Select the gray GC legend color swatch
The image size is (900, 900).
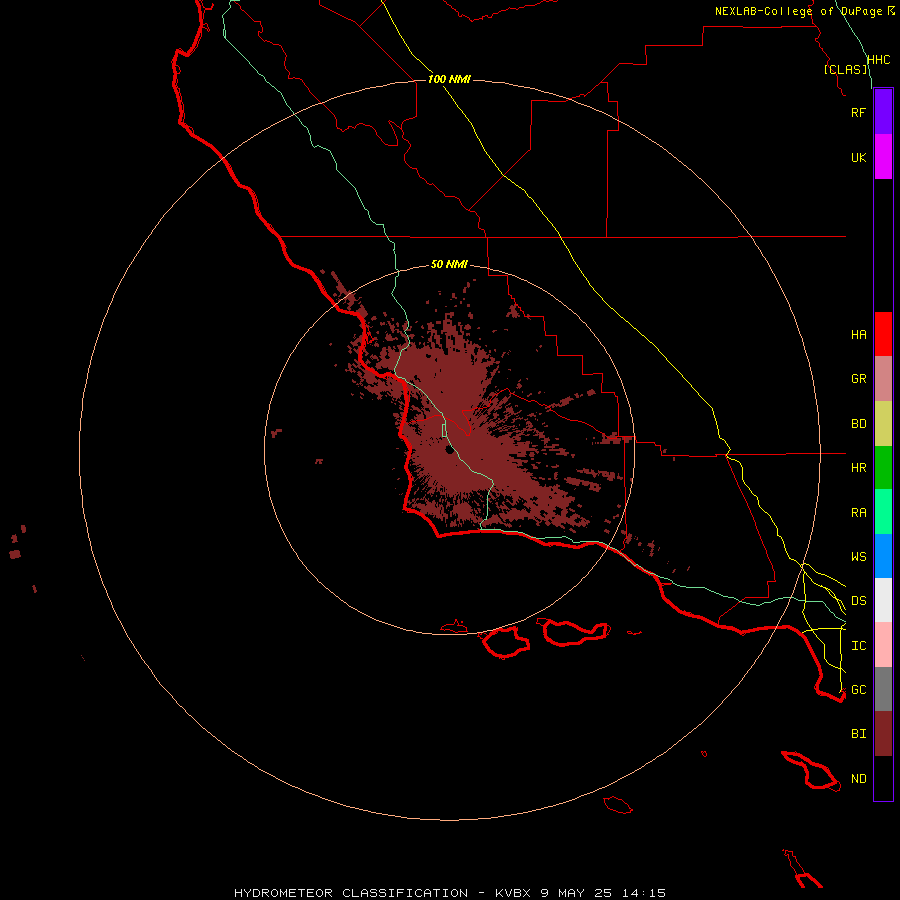pos(883,689)
